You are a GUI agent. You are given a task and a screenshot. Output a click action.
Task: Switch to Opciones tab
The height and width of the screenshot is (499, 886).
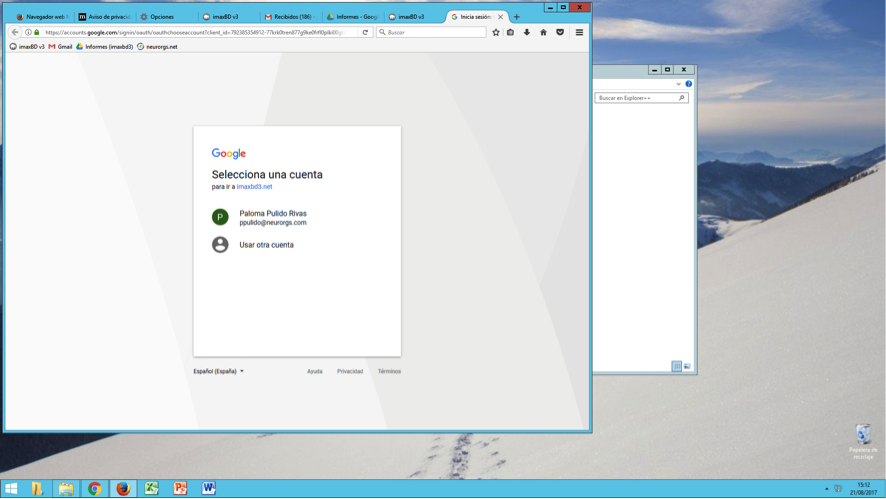pos(167,17)
